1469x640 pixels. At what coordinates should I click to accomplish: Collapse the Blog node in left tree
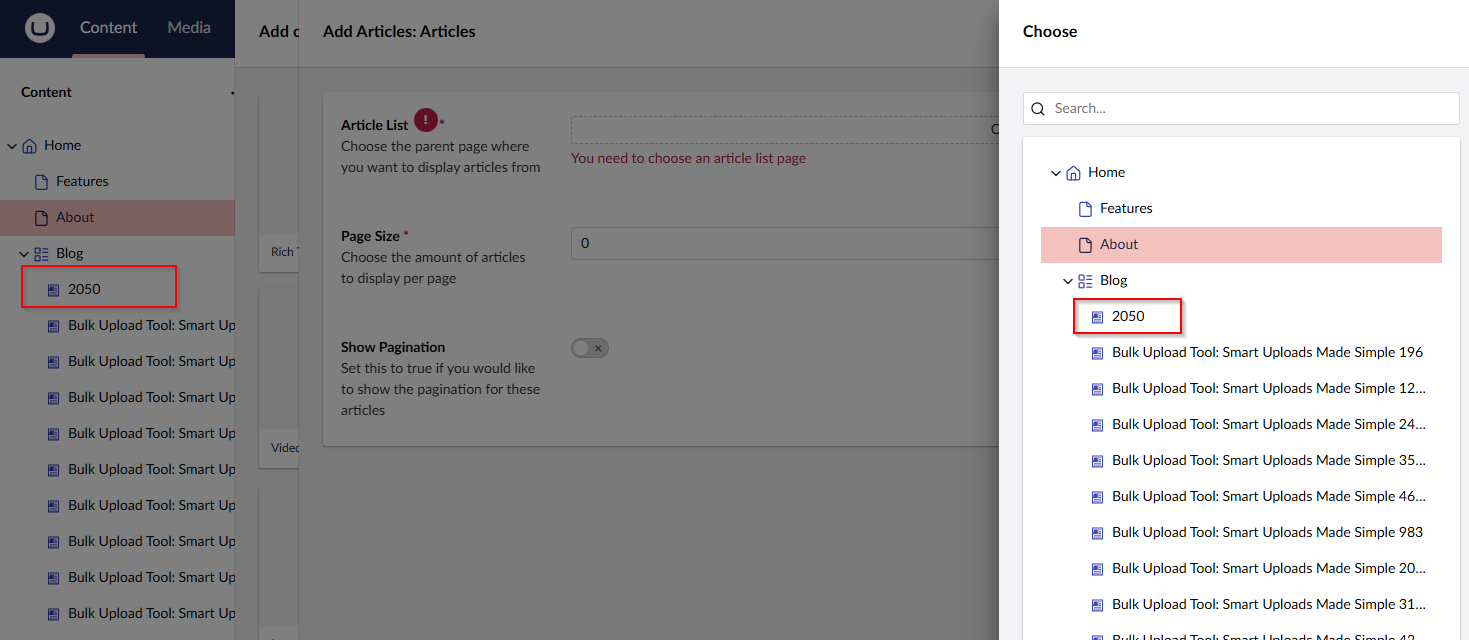(24, 254)
